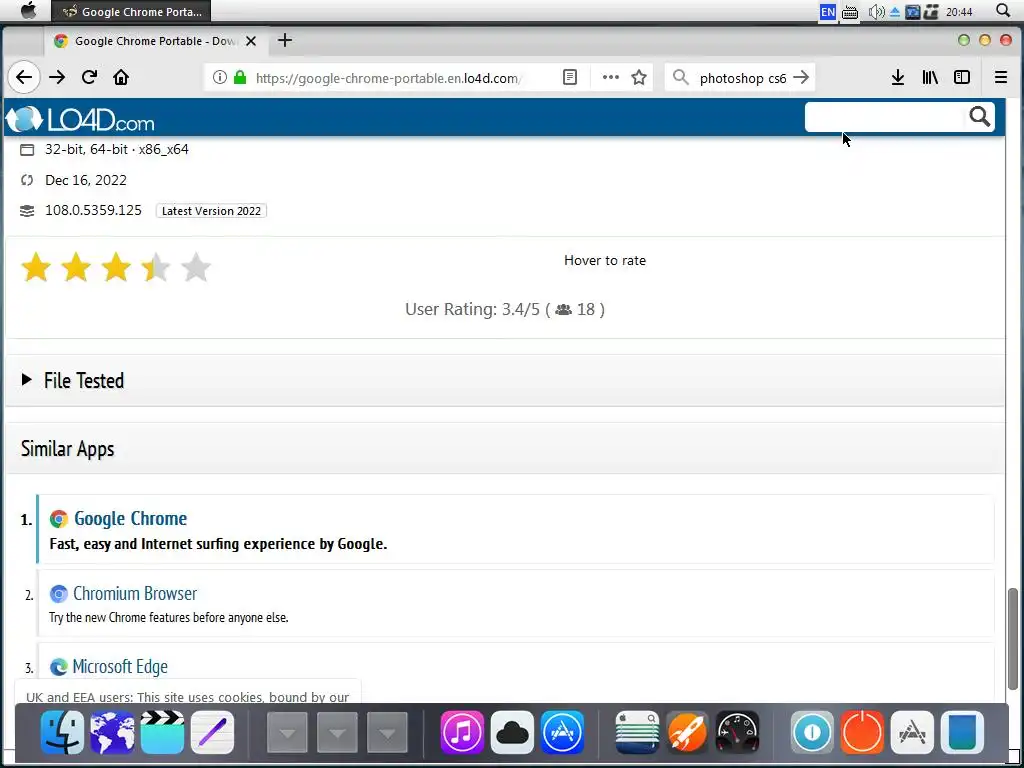Close the Google Chrome Portable tab

tap(251, 41)
